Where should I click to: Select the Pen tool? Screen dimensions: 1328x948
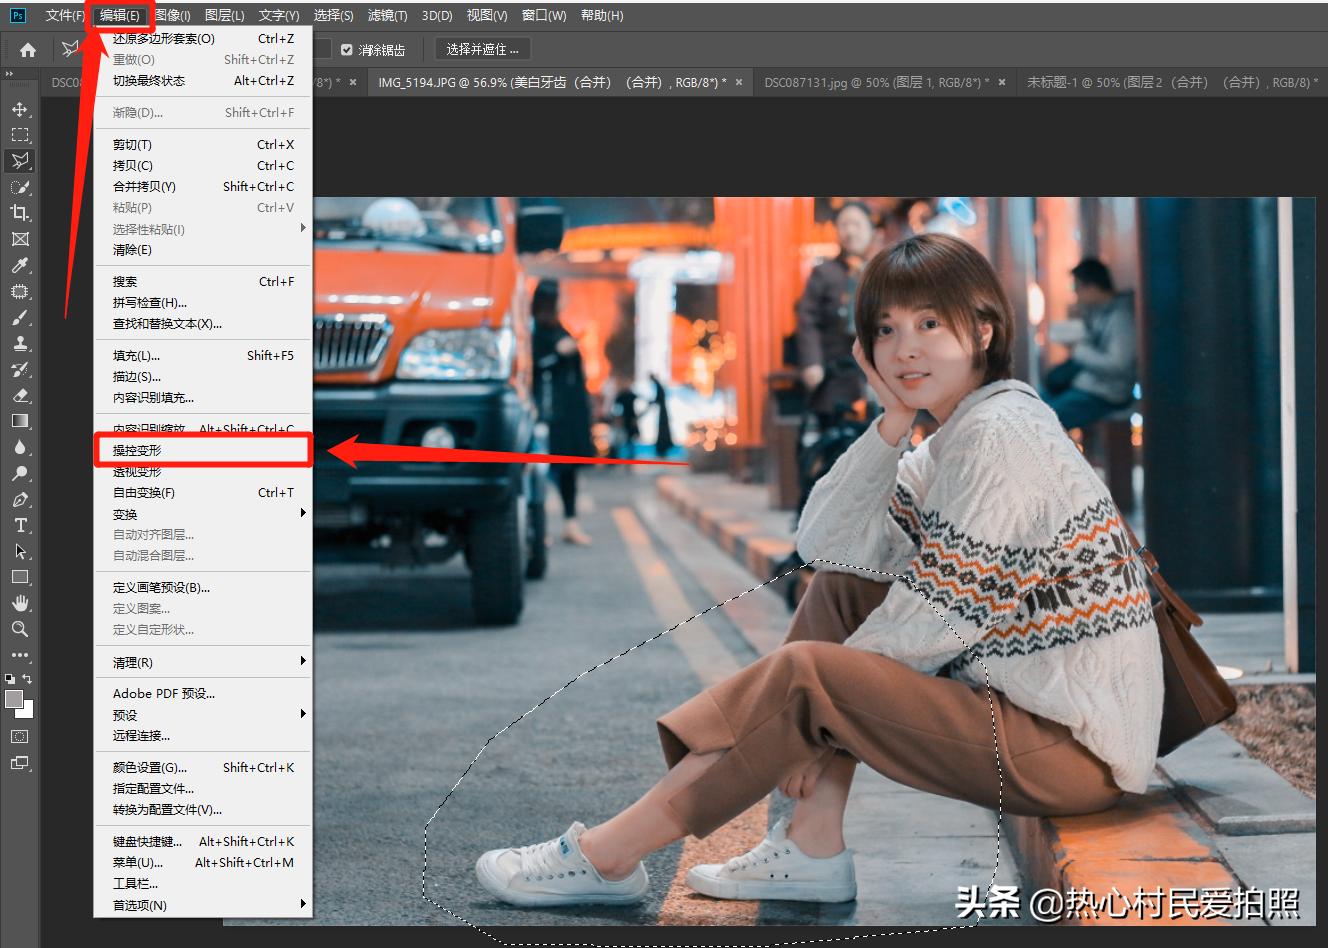tap(20, 499)
